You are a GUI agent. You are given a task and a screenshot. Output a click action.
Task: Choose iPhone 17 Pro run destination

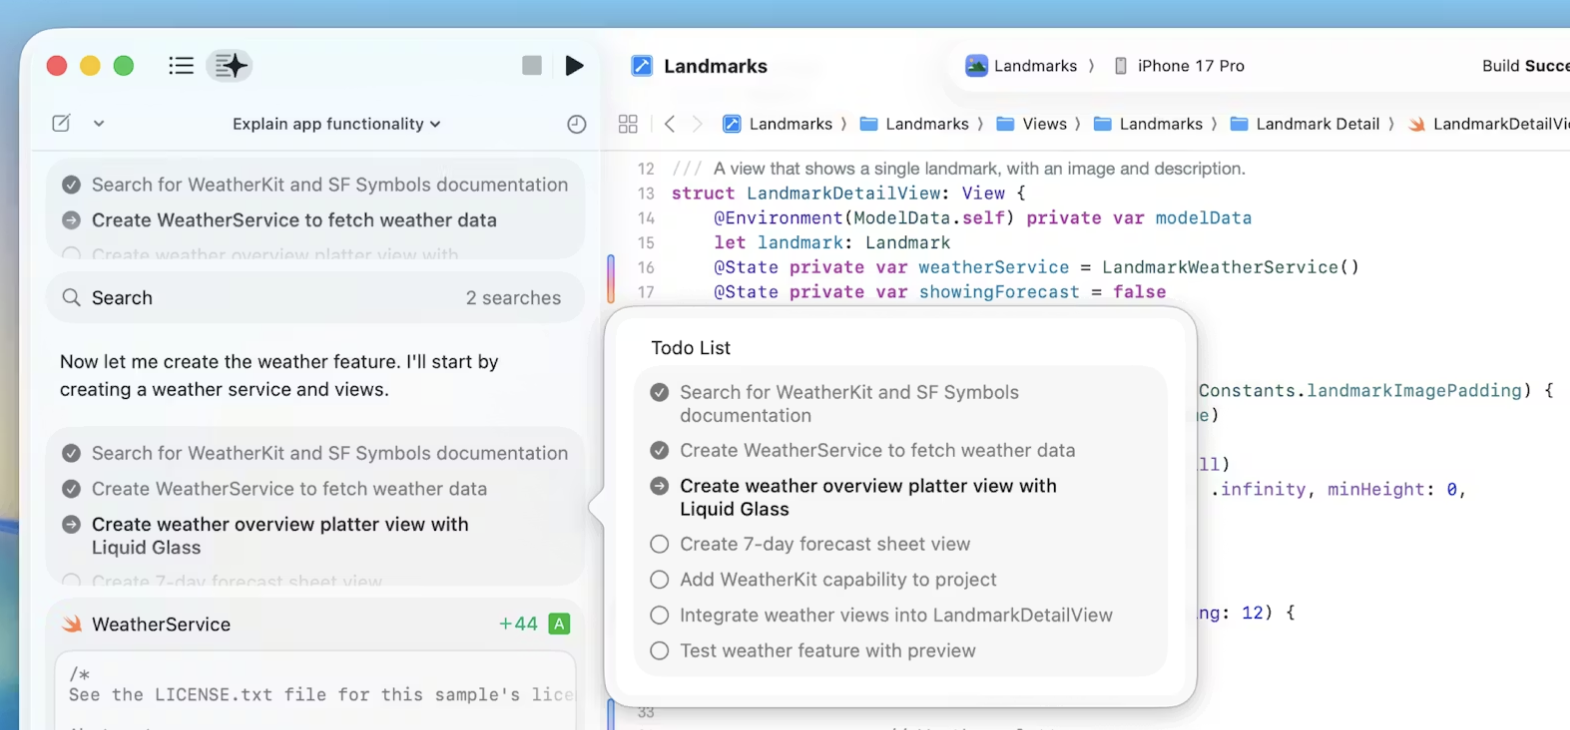point(1179,66)
